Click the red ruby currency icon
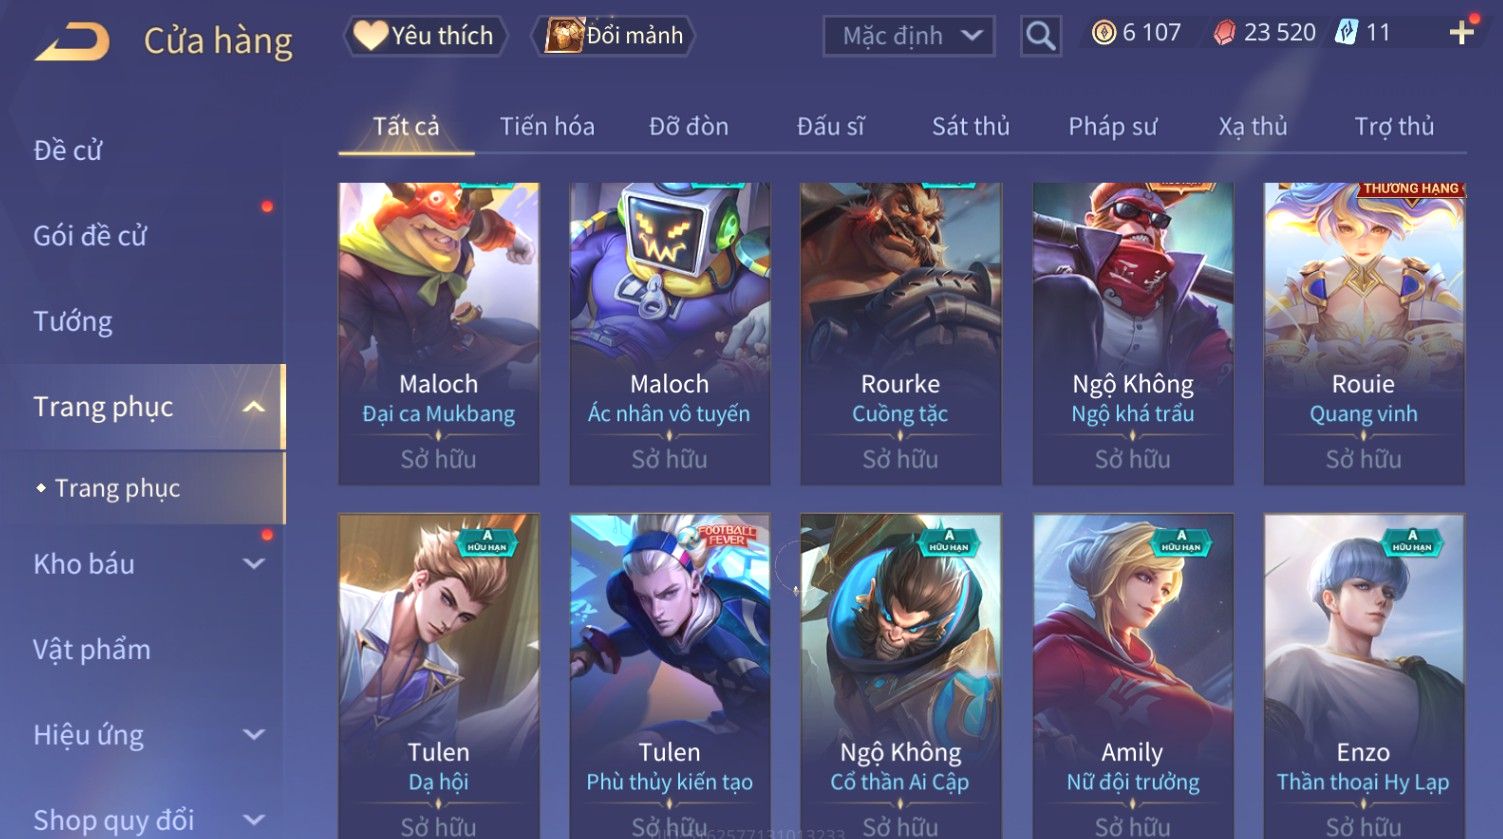1503x839 pixels. pos(1224,33)
